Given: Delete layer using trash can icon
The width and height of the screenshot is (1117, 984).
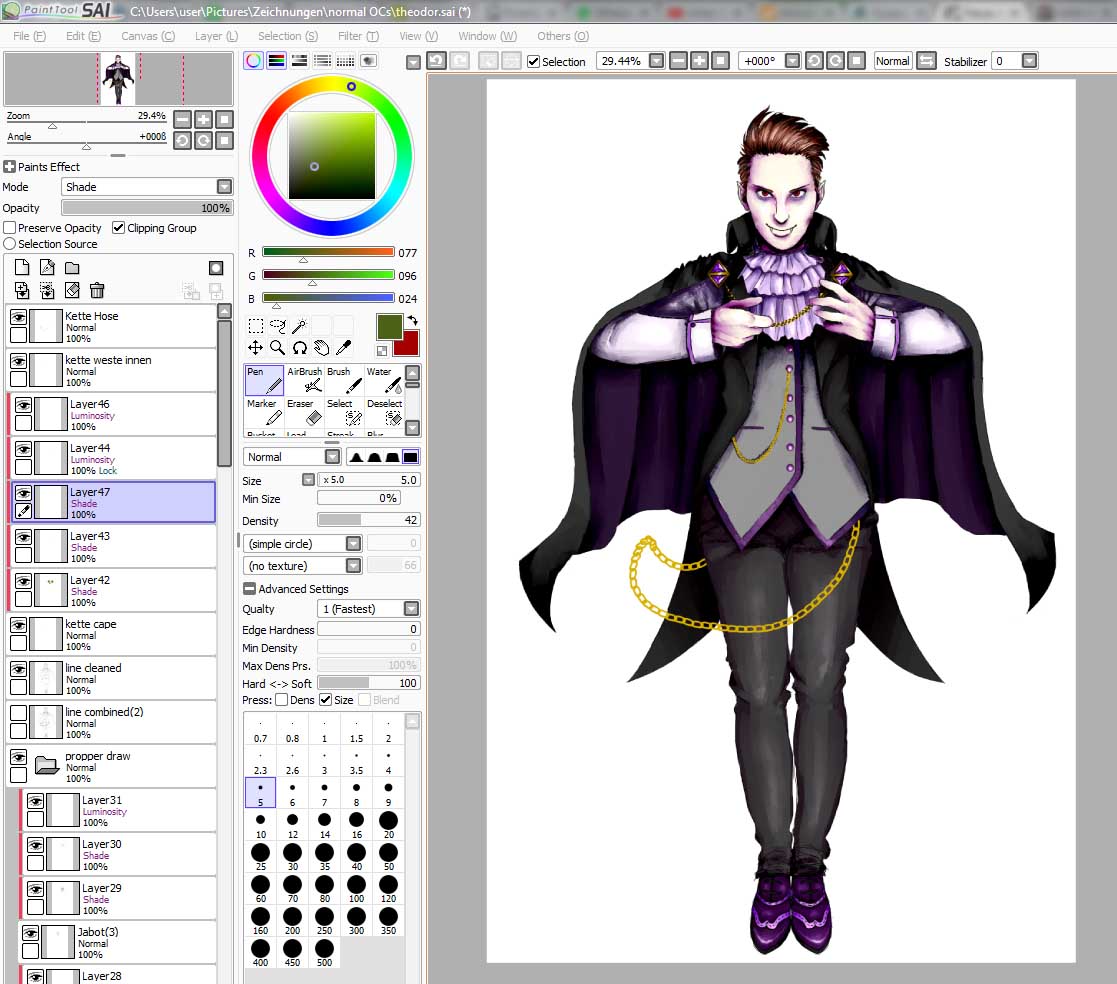Looking at the screenshot, I should pyautogui.click(x=97, y=290).
